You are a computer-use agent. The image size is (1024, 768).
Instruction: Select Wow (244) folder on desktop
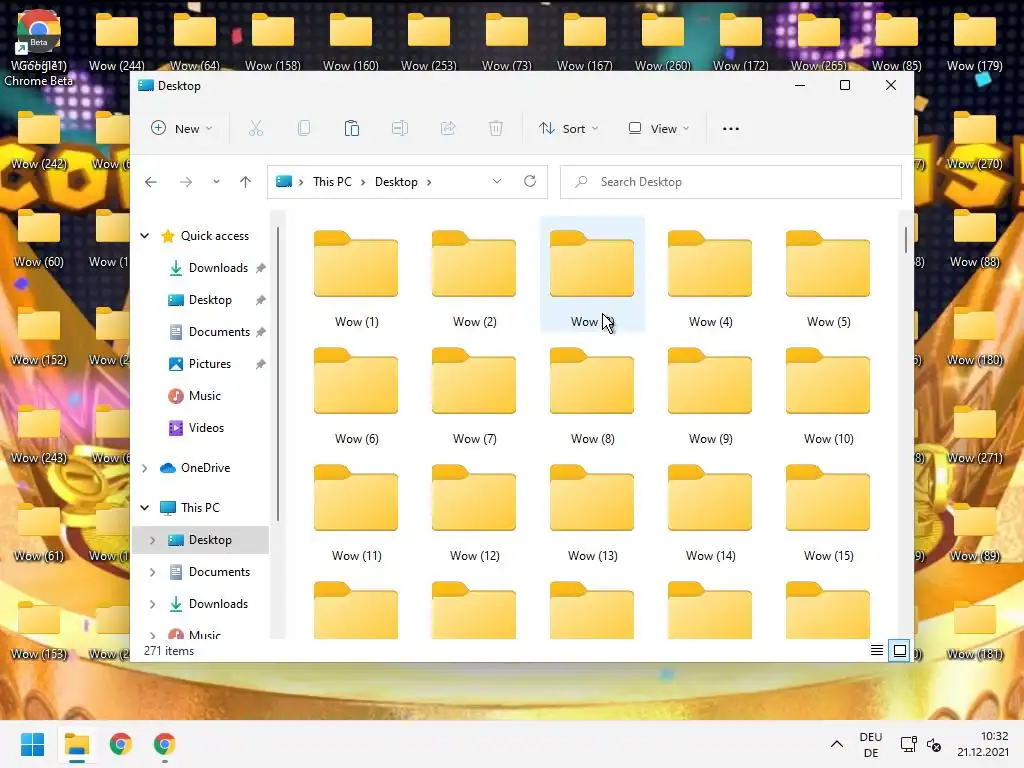click(x=117, y=40)
